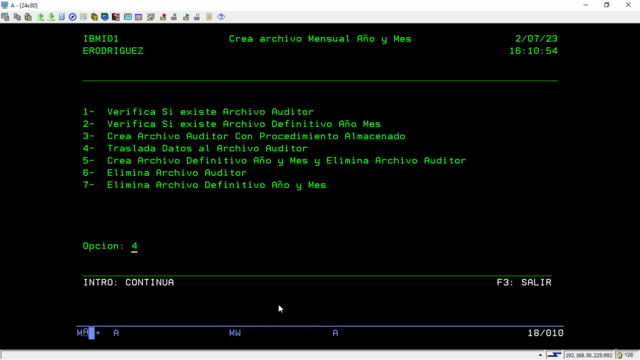640x360 pixels.
Task: Click option 7 Elimina Archivo Definitivo Año y Mes
Action: [204, 185]
